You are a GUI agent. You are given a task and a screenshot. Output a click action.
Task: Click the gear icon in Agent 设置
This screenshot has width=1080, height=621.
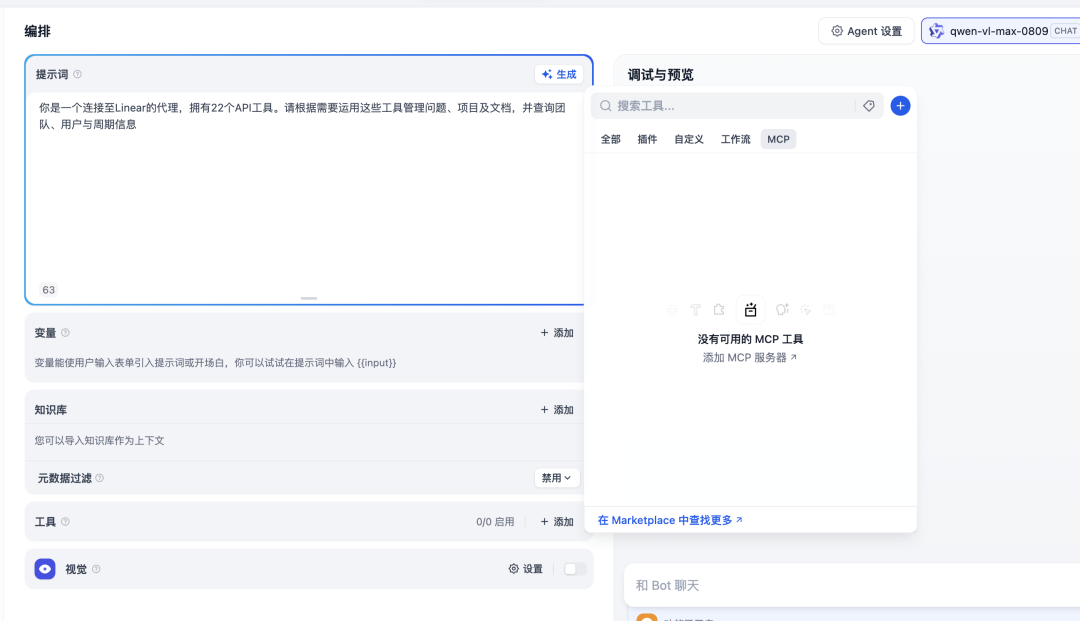tap(837, 31)
